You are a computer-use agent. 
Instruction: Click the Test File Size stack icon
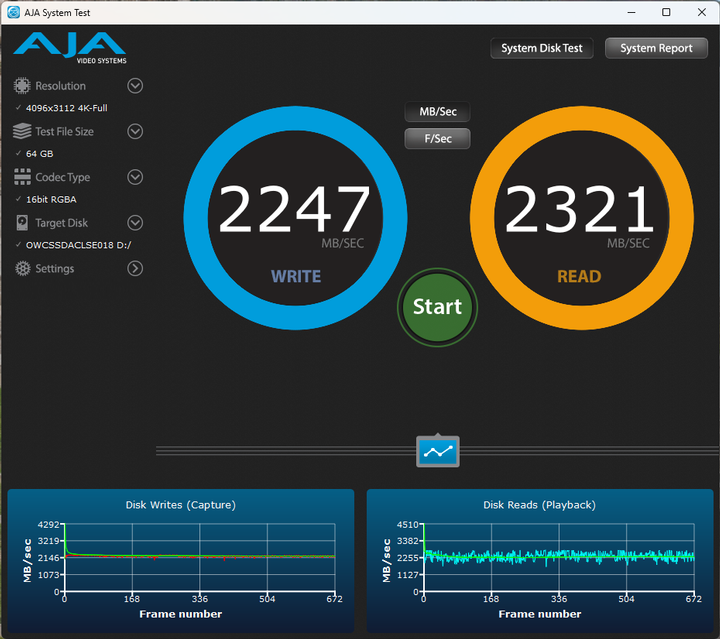21,132
